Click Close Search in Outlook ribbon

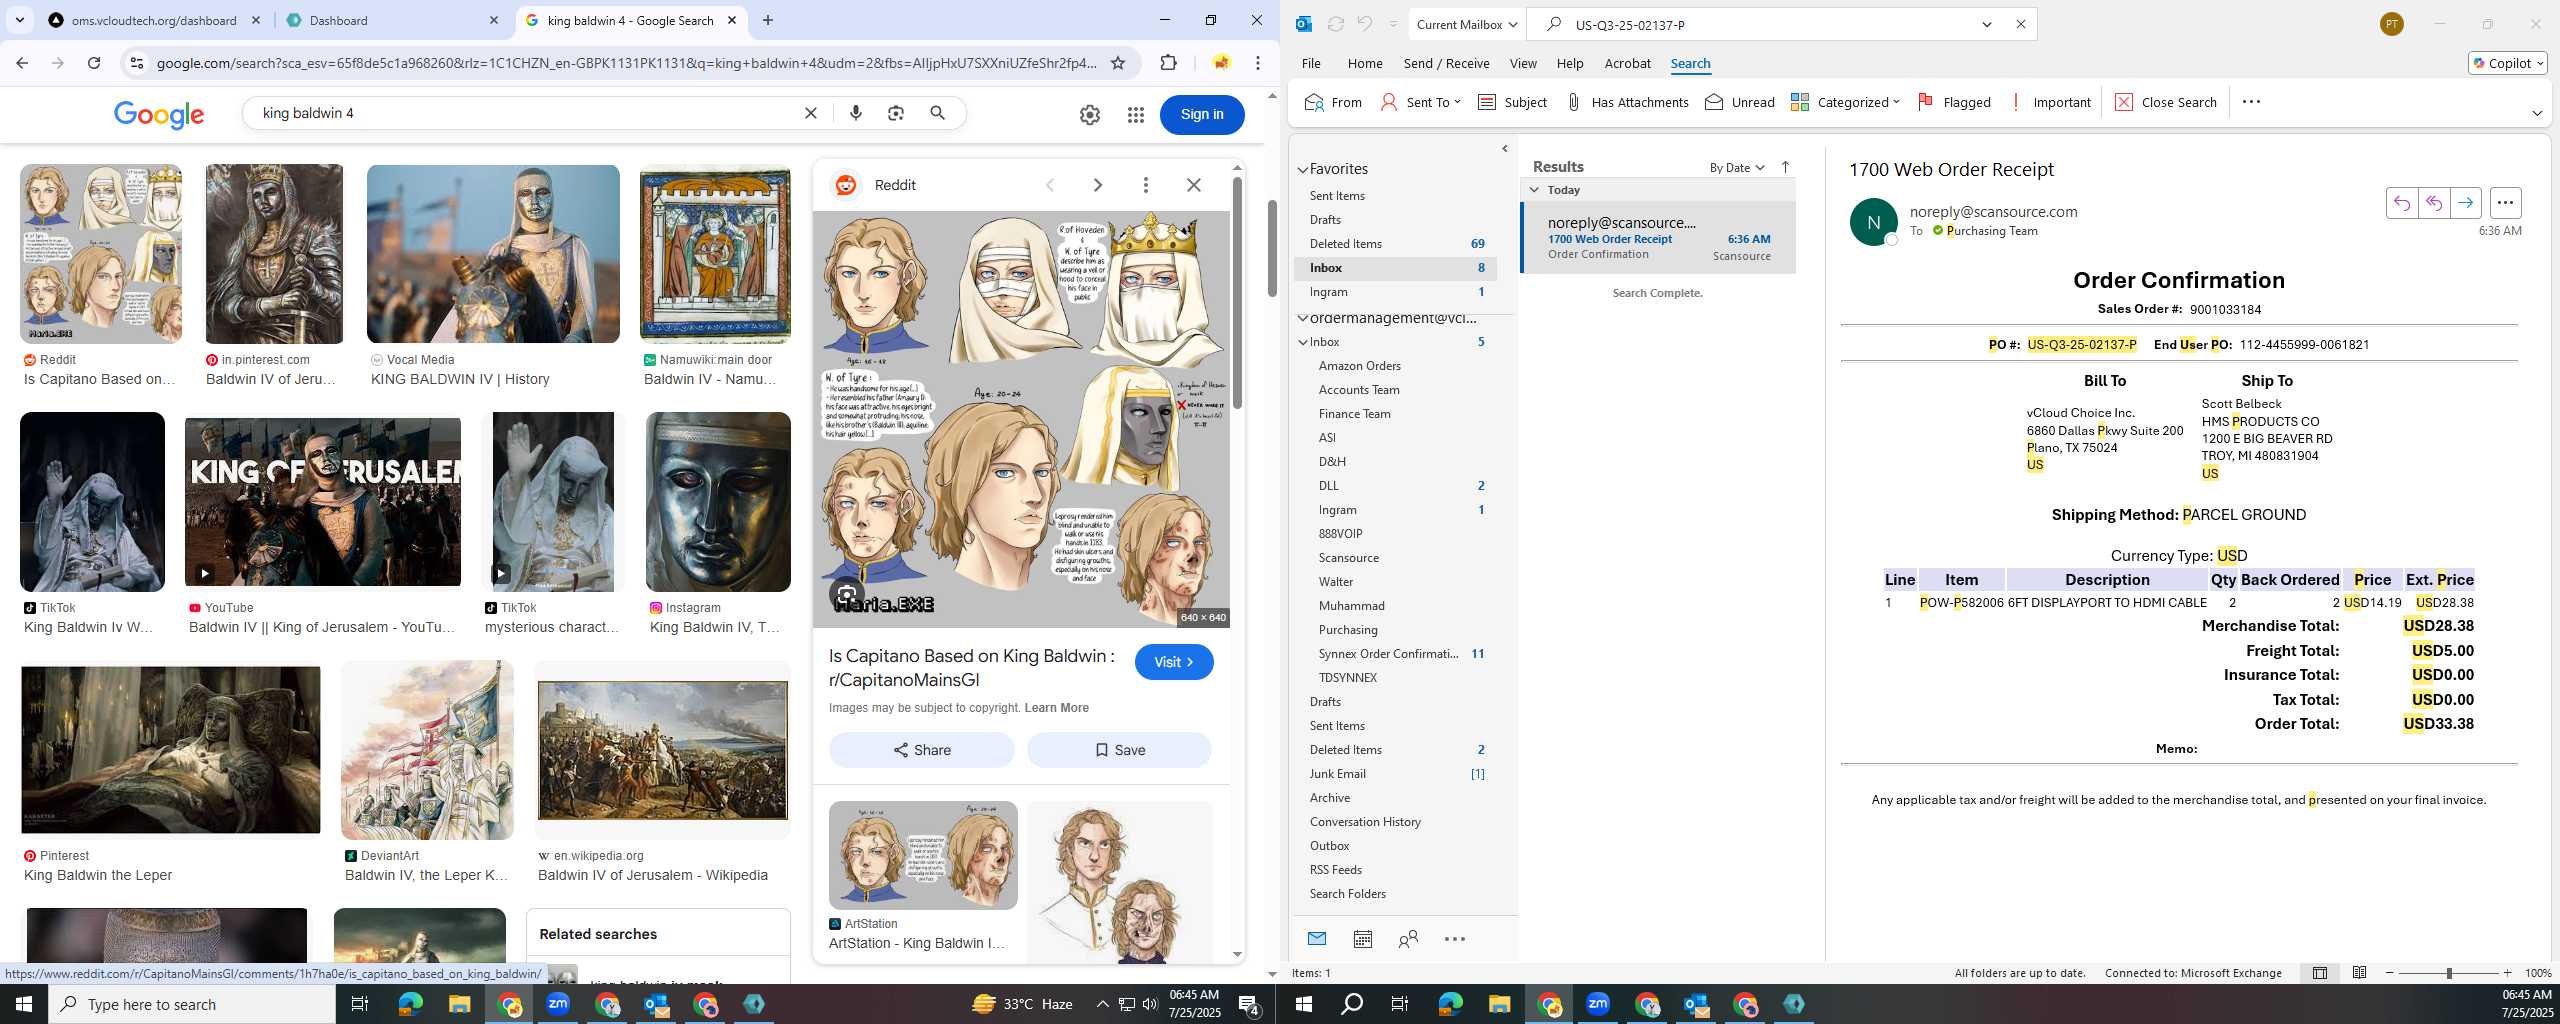pos(2166,102)
